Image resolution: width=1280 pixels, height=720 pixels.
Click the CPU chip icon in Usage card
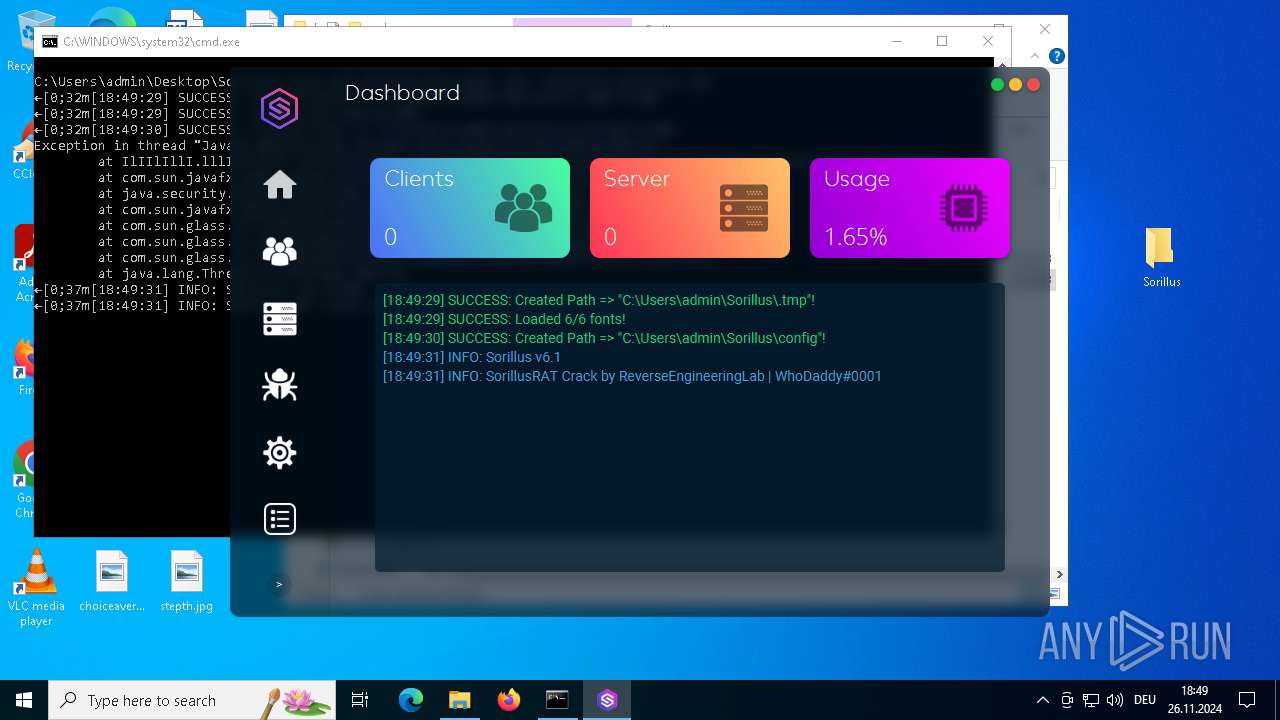tap(964, 208)
